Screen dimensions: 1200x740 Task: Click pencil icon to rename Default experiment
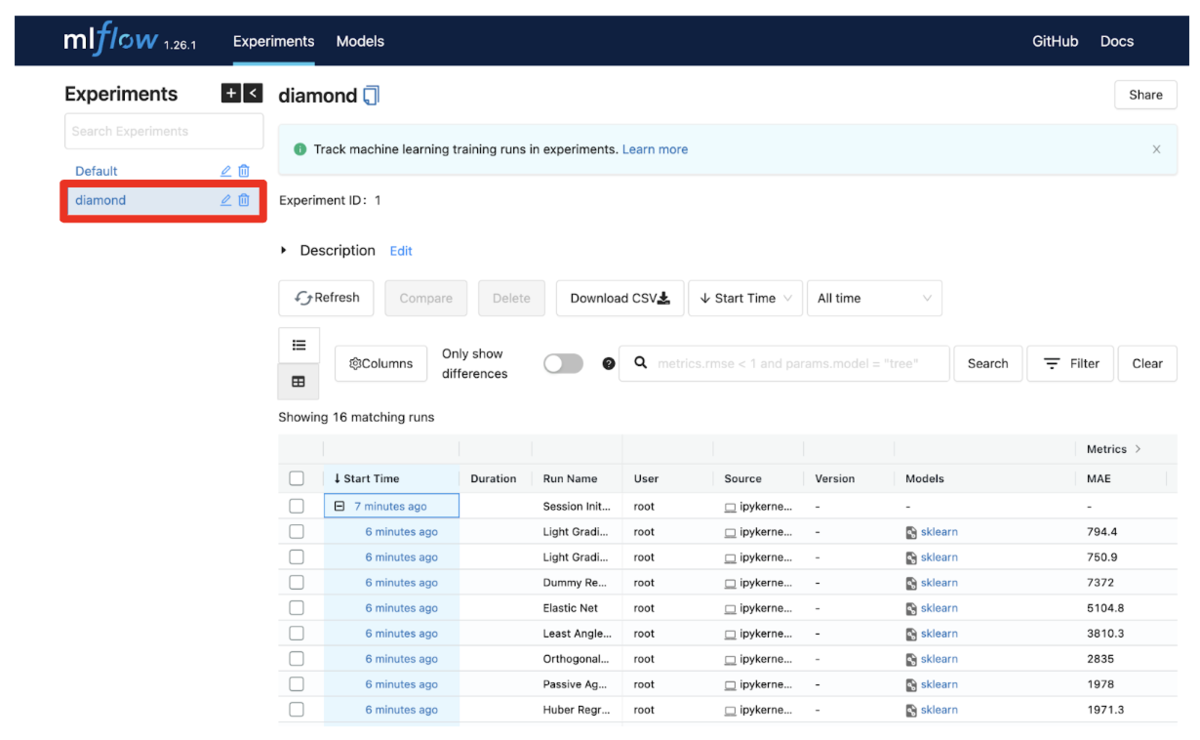point(226,171)
